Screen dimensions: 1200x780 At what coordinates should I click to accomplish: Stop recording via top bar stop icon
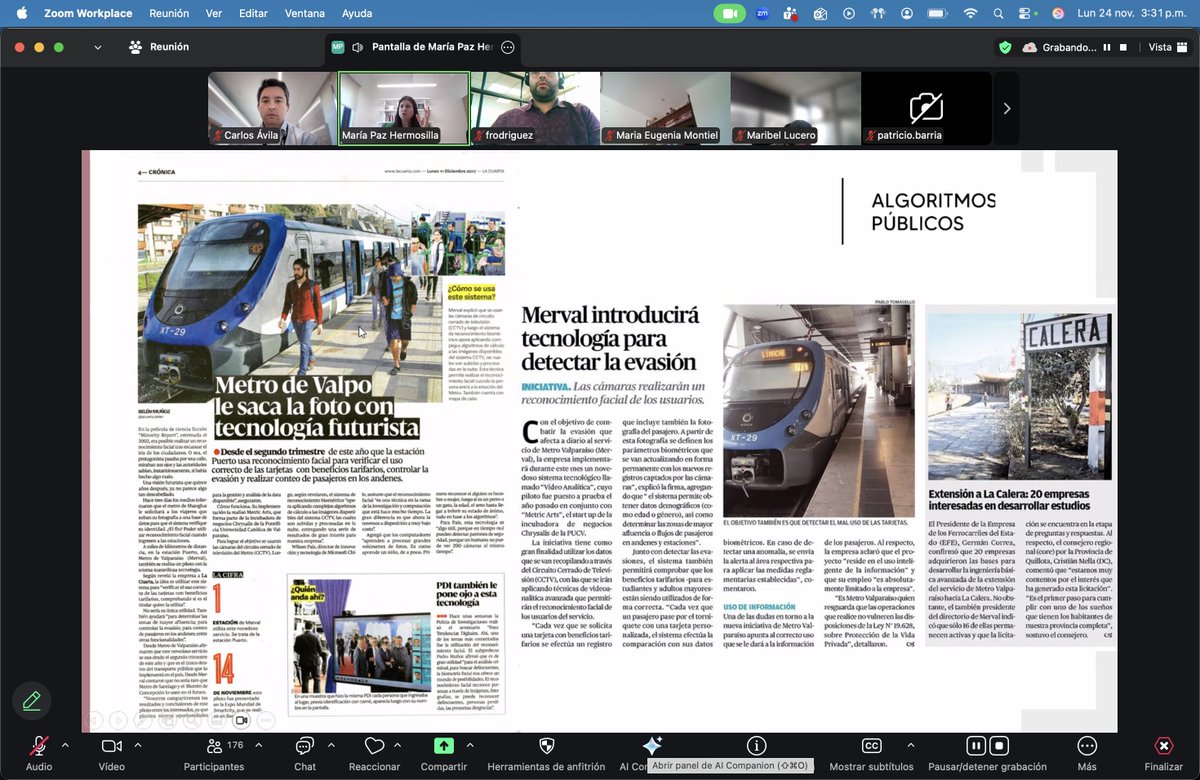1123,47
